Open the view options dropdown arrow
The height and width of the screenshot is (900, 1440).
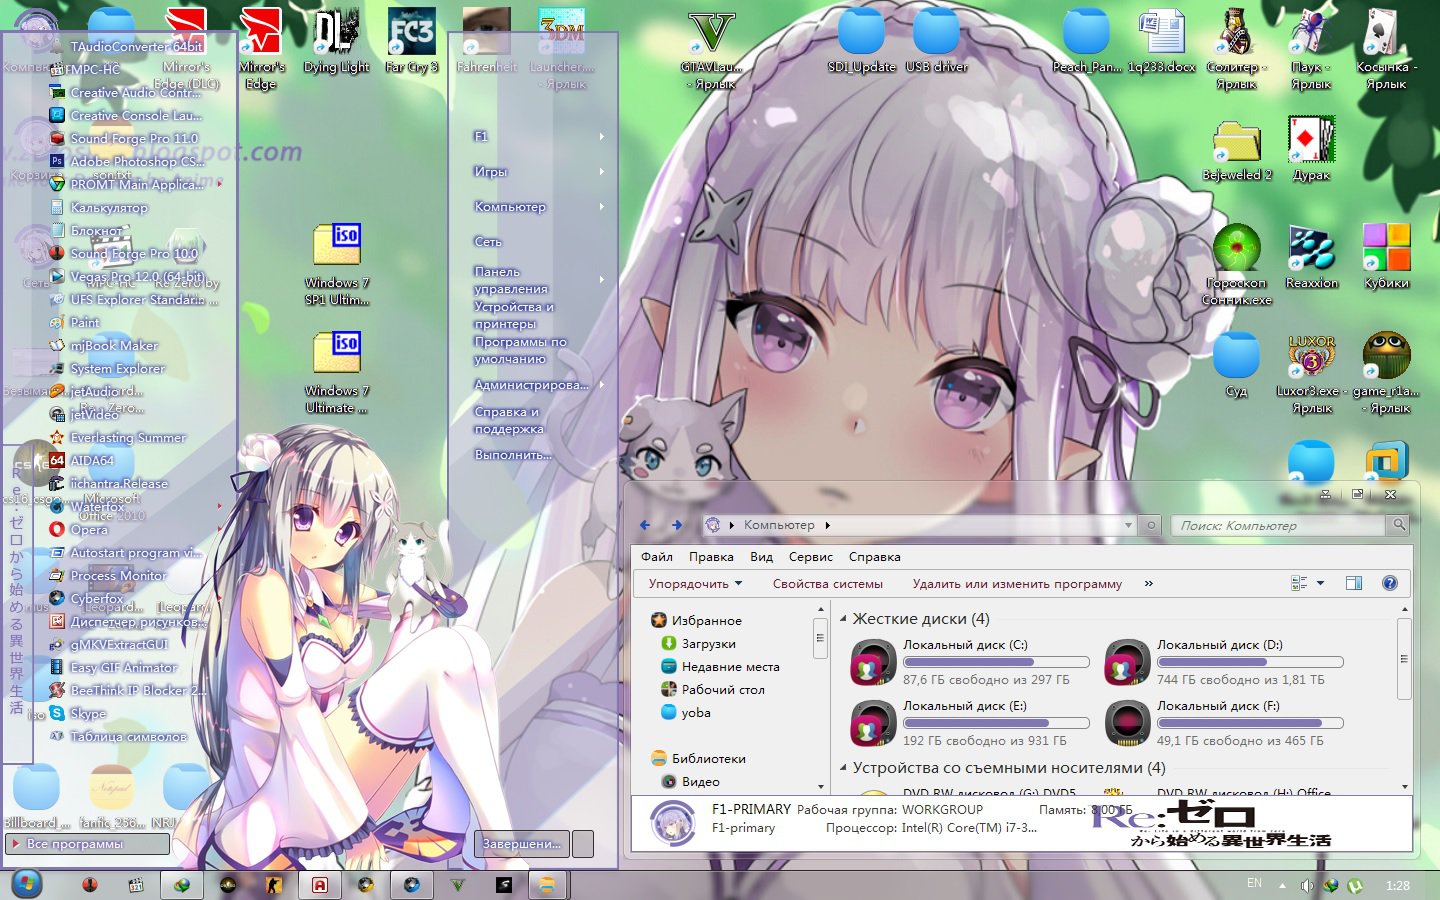(x=1320, y=583)
